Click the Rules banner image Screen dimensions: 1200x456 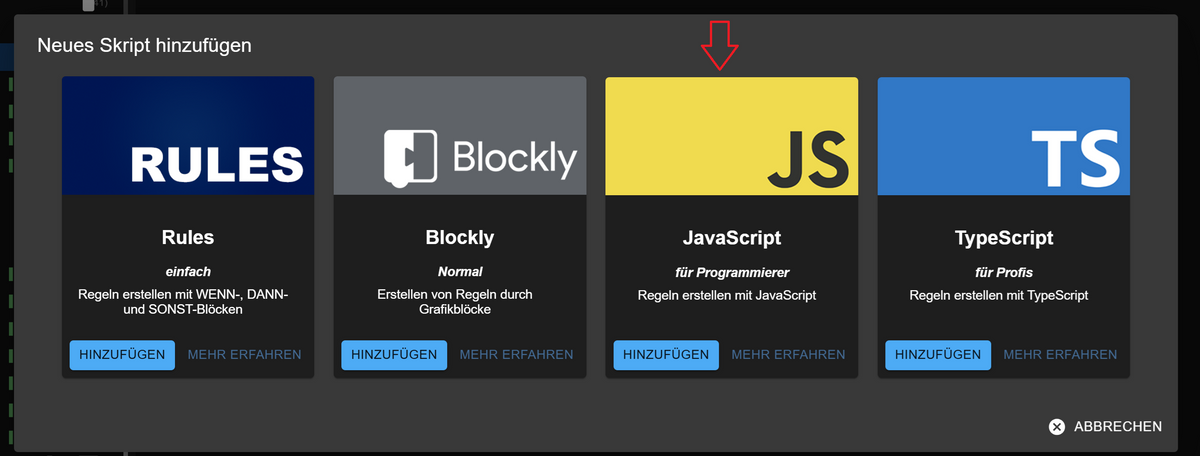(x=188, y=136)
